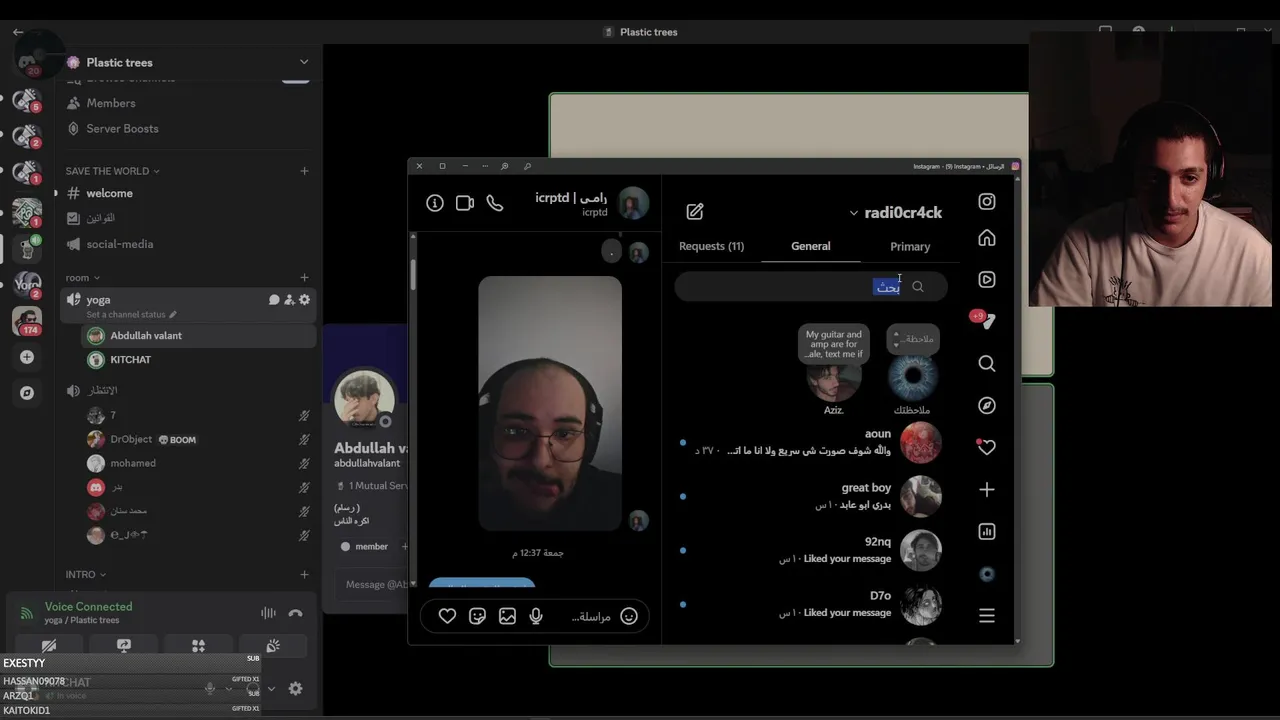
Task: Open Instagram Home from the sidebar
Action: 987,238
